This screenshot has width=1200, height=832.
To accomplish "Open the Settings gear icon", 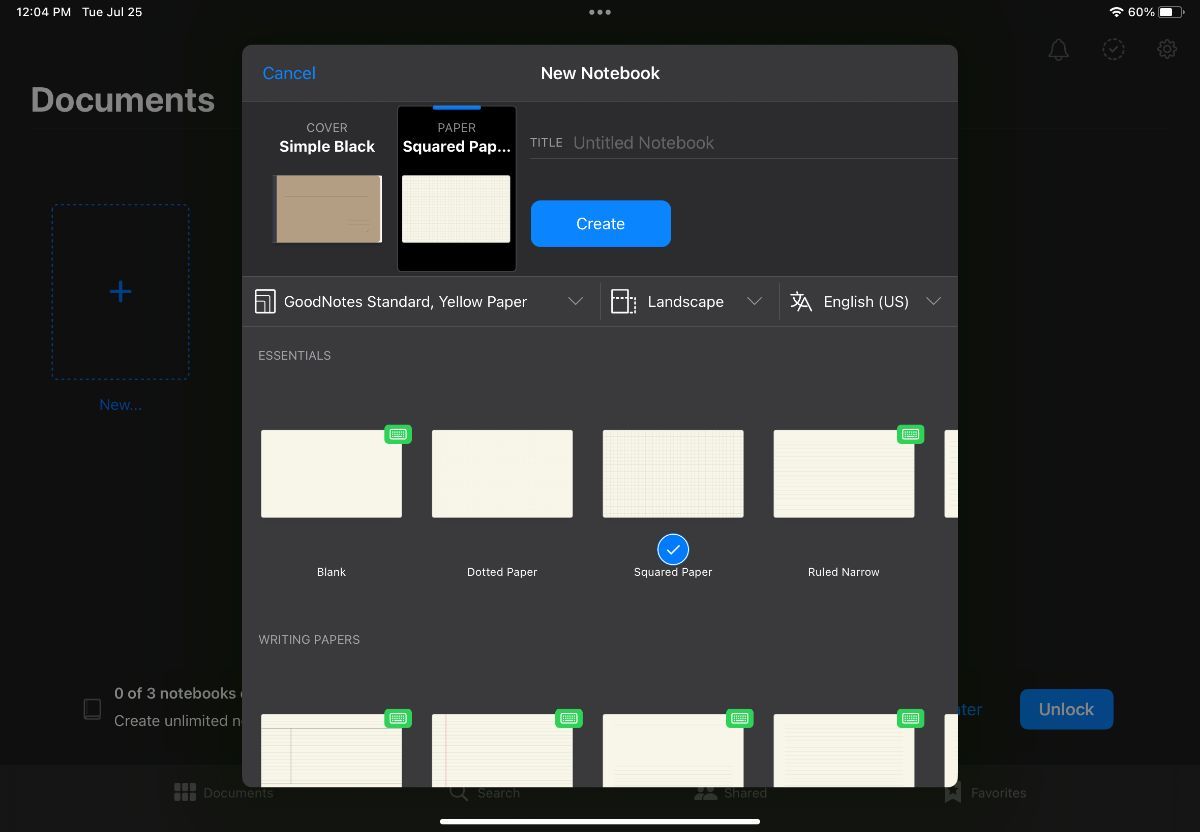I will coord(1166,48).
